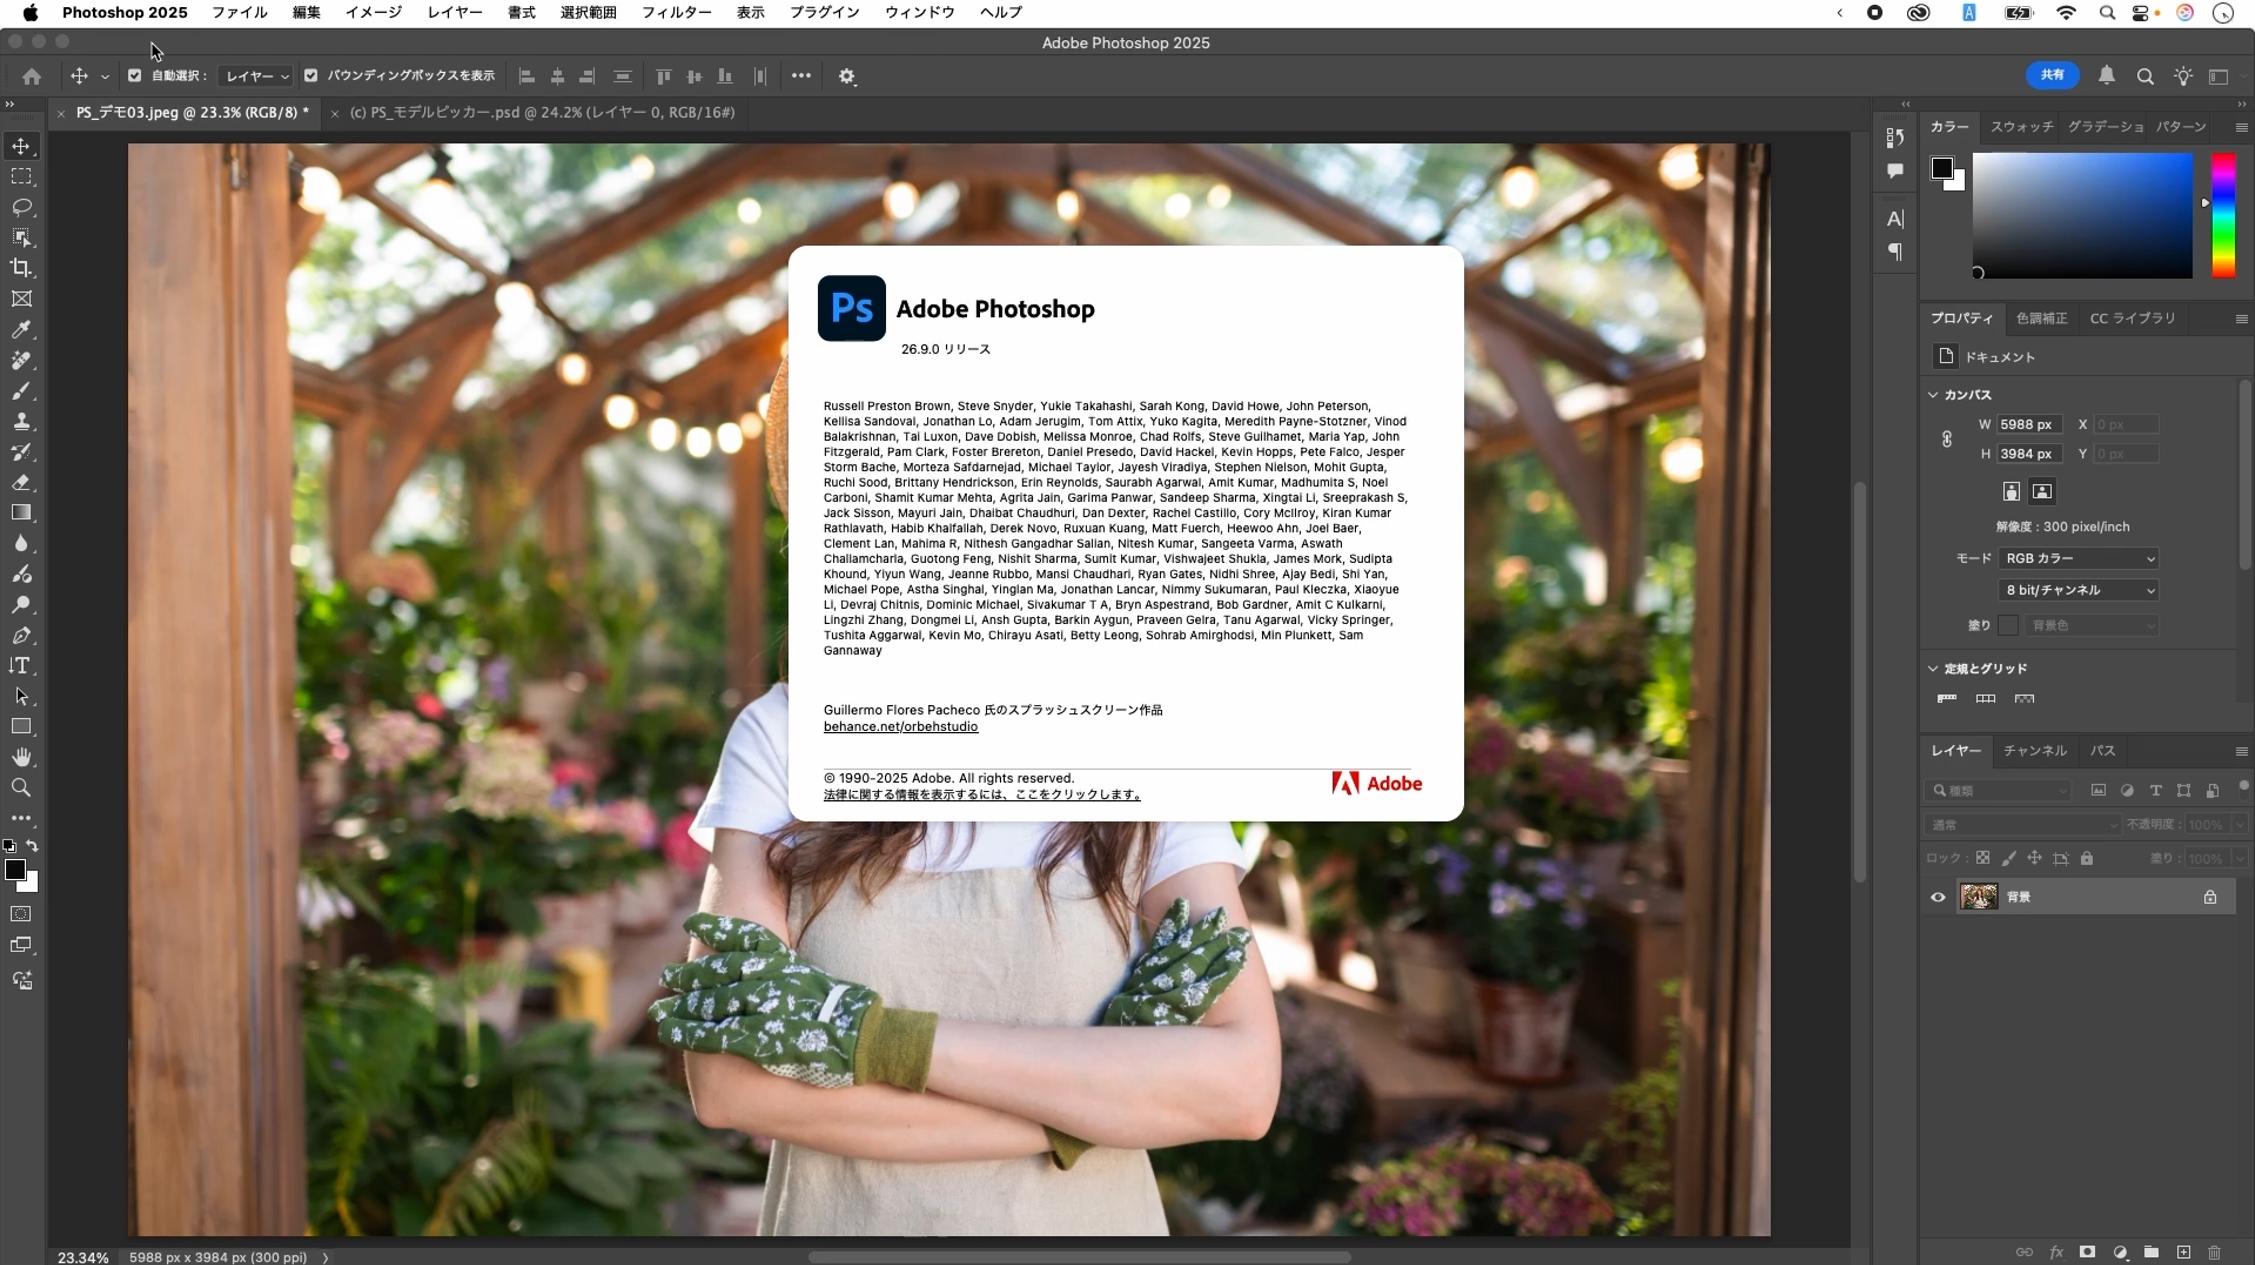Viewport: 2255px width, 1265px height.
Task: Click the 共有 button in the top bar
Action: (2053, 75)
